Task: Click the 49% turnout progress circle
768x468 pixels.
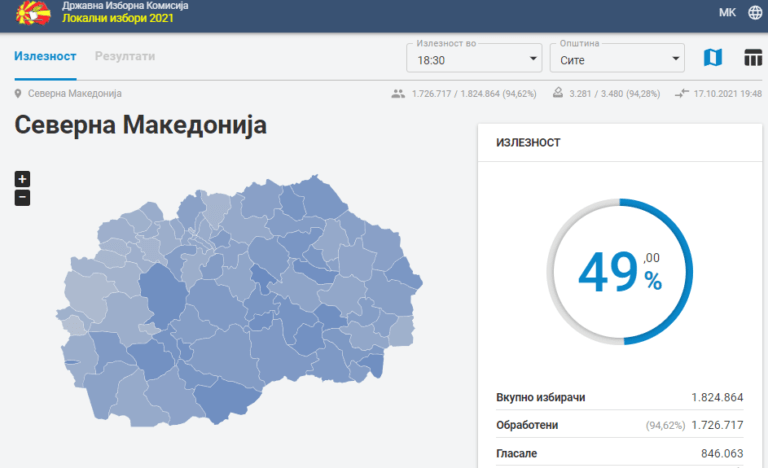Action: 620,271
